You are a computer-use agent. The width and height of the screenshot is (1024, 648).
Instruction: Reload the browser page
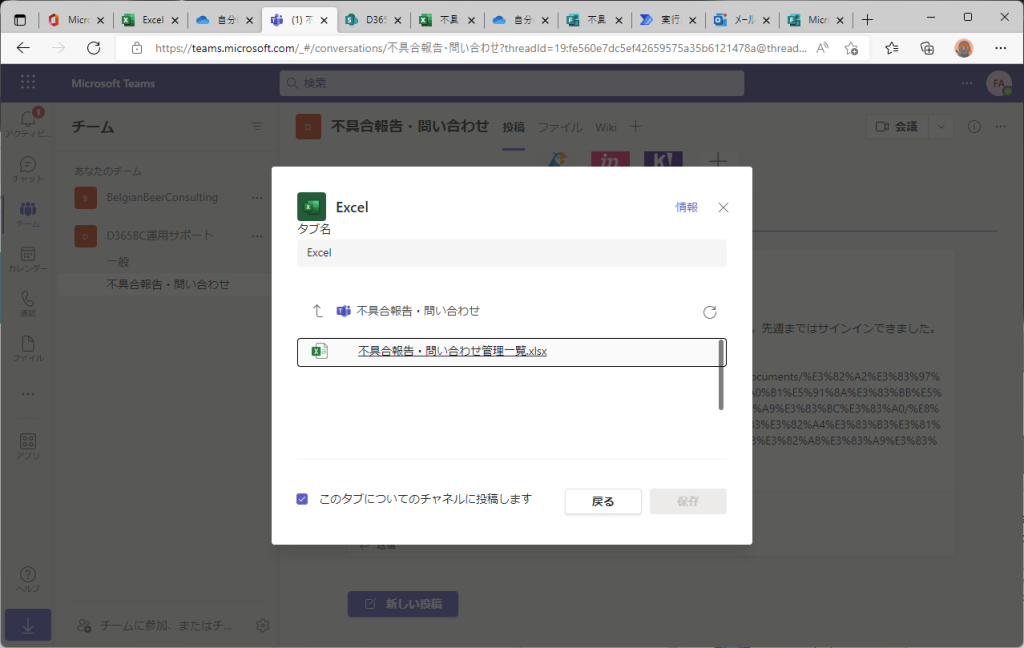94,48
